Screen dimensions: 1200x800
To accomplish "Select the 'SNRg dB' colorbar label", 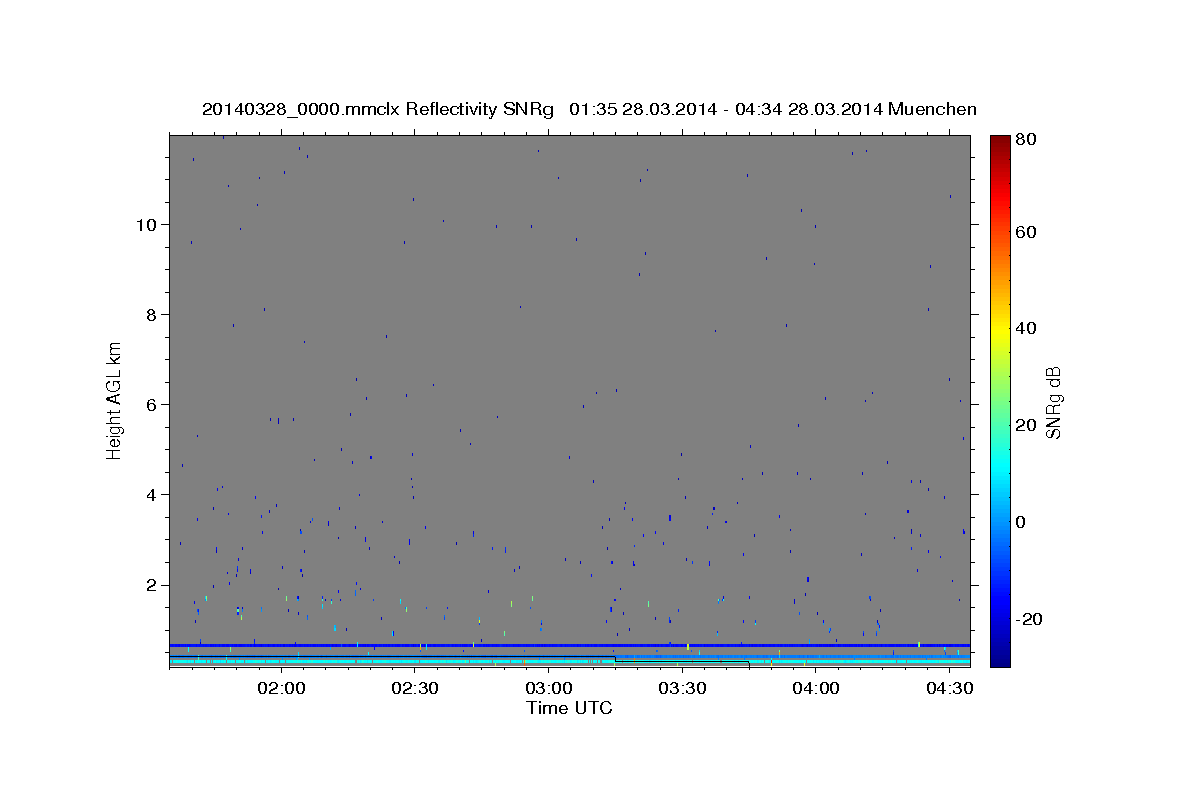I will [x=1054, y=402].
